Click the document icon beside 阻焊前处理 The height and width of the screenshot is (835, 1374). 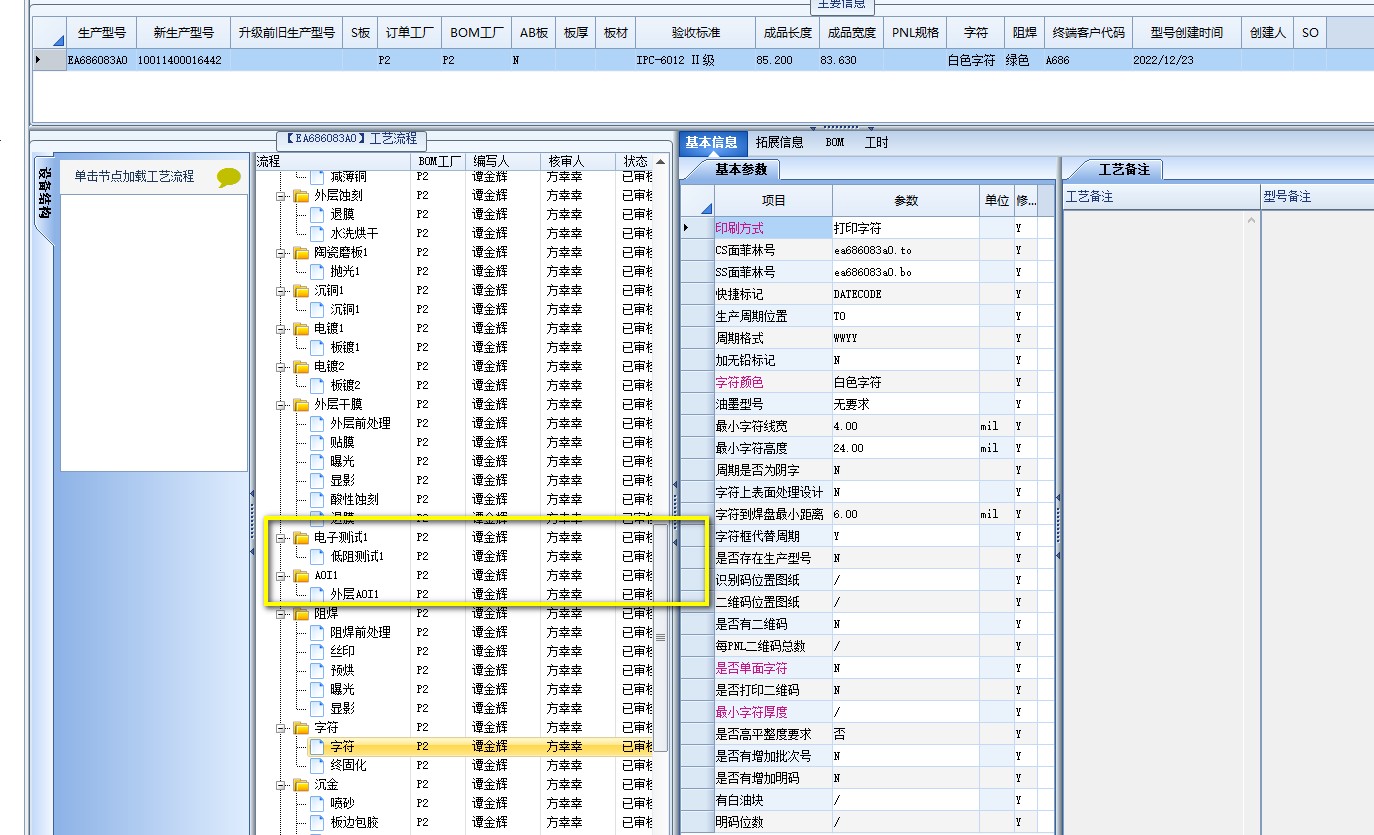(x=317, y=632)
